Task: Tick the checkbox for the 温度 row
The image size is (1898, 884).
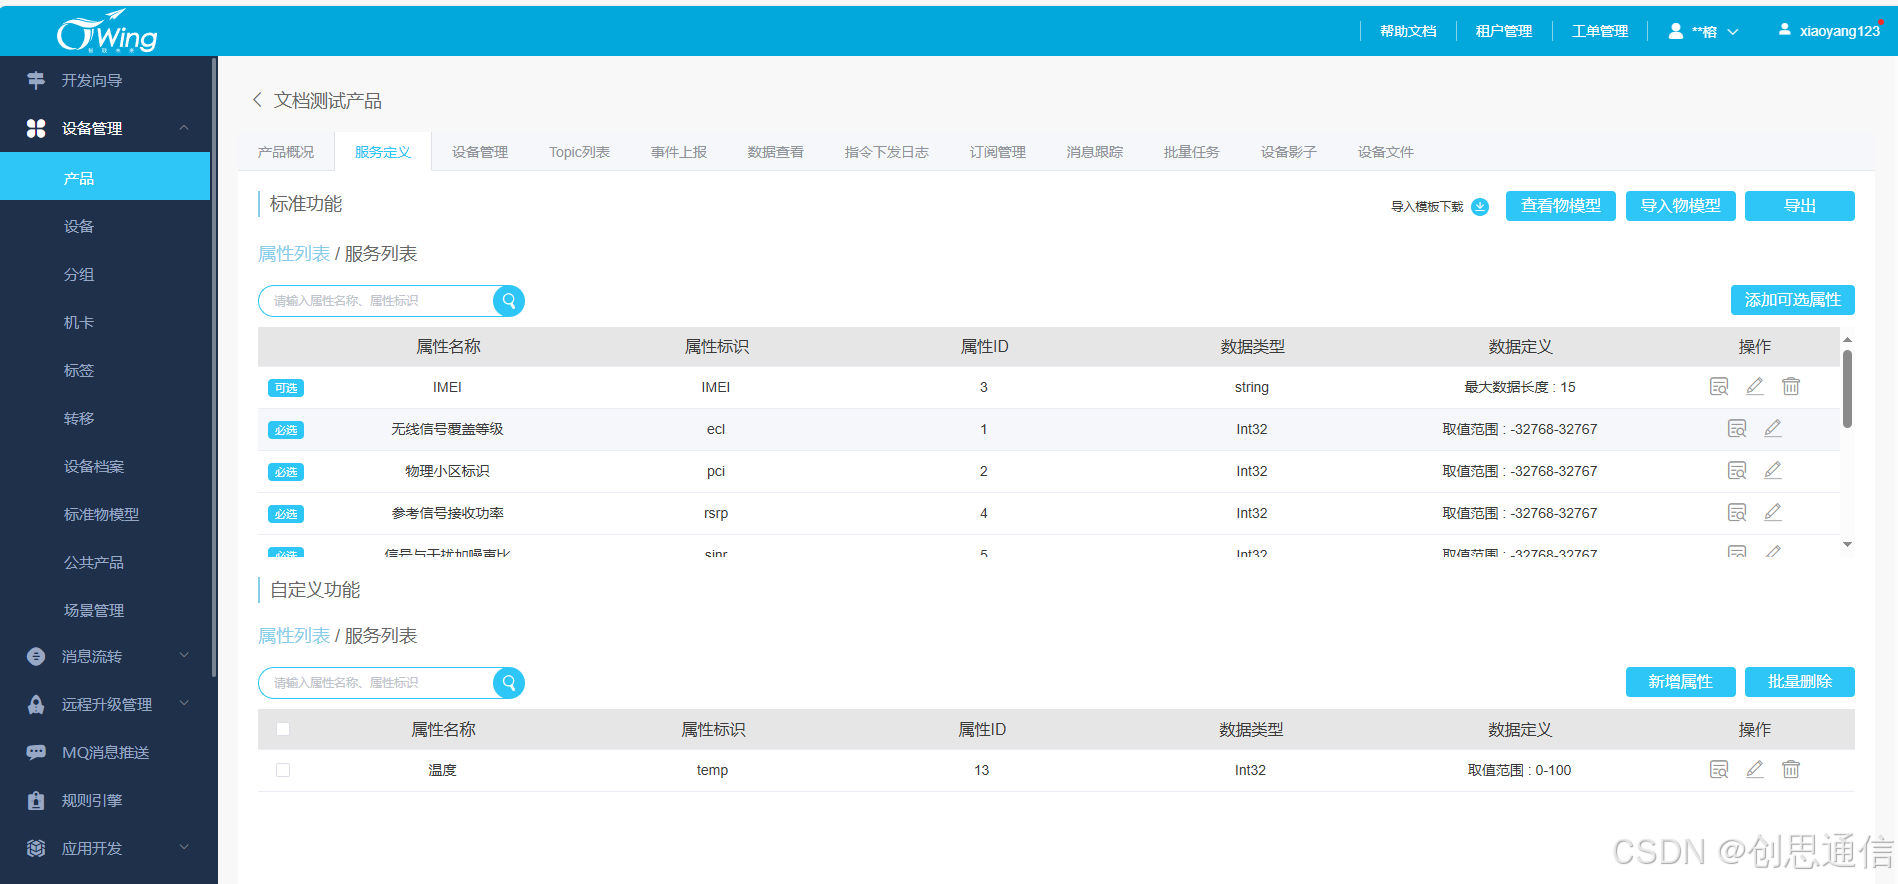Action: pos(283,770)
